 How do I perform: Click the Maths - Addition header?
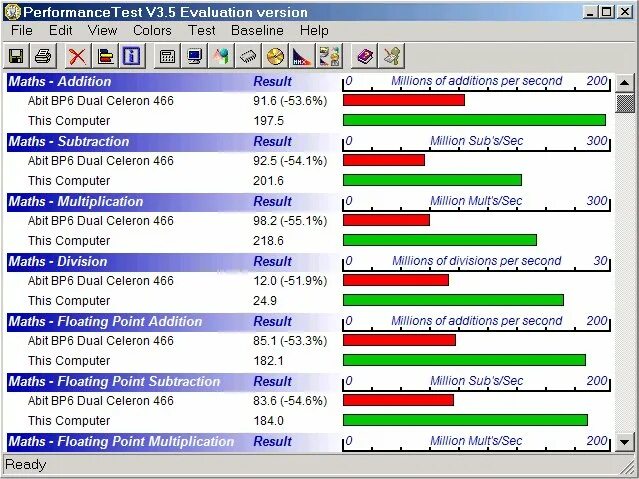coord(59,82)
